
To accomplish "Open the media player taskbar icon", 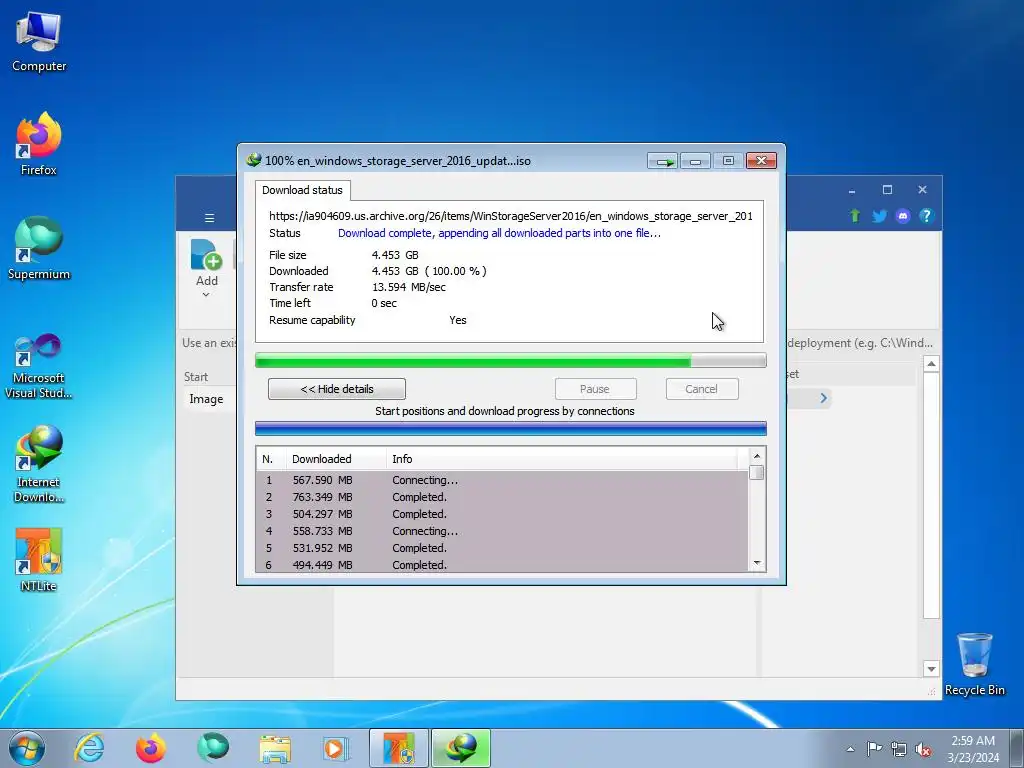I will pos(336,748).
